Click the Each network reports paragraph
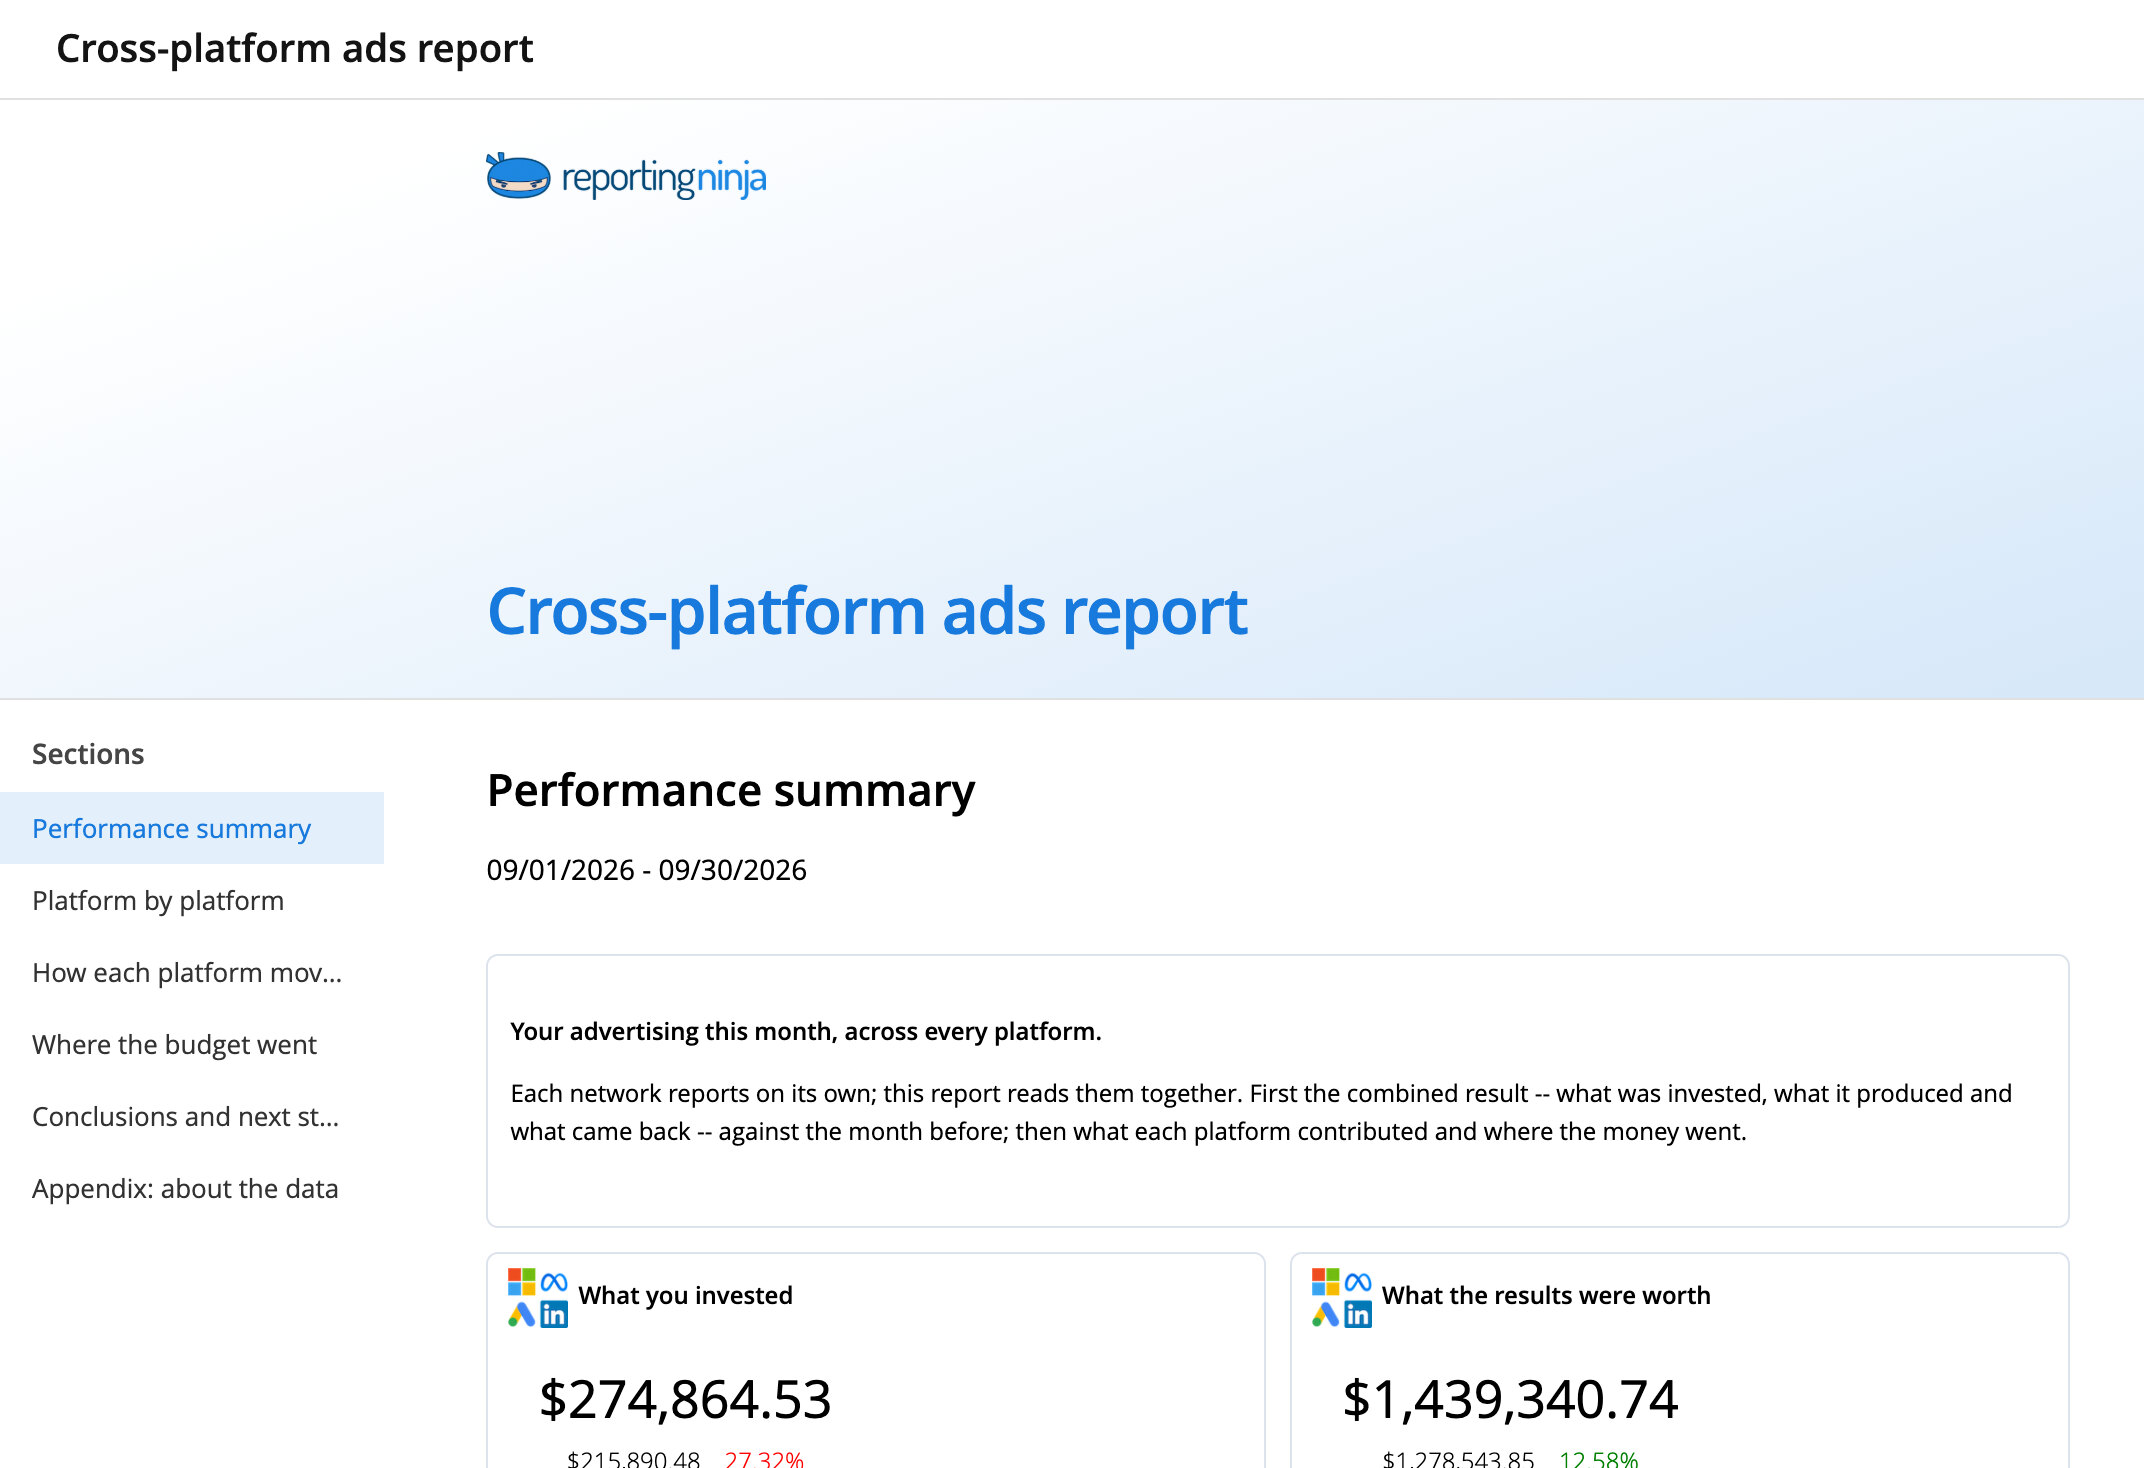This screenshot has width=2144, height=1468. (1261, 1112)
